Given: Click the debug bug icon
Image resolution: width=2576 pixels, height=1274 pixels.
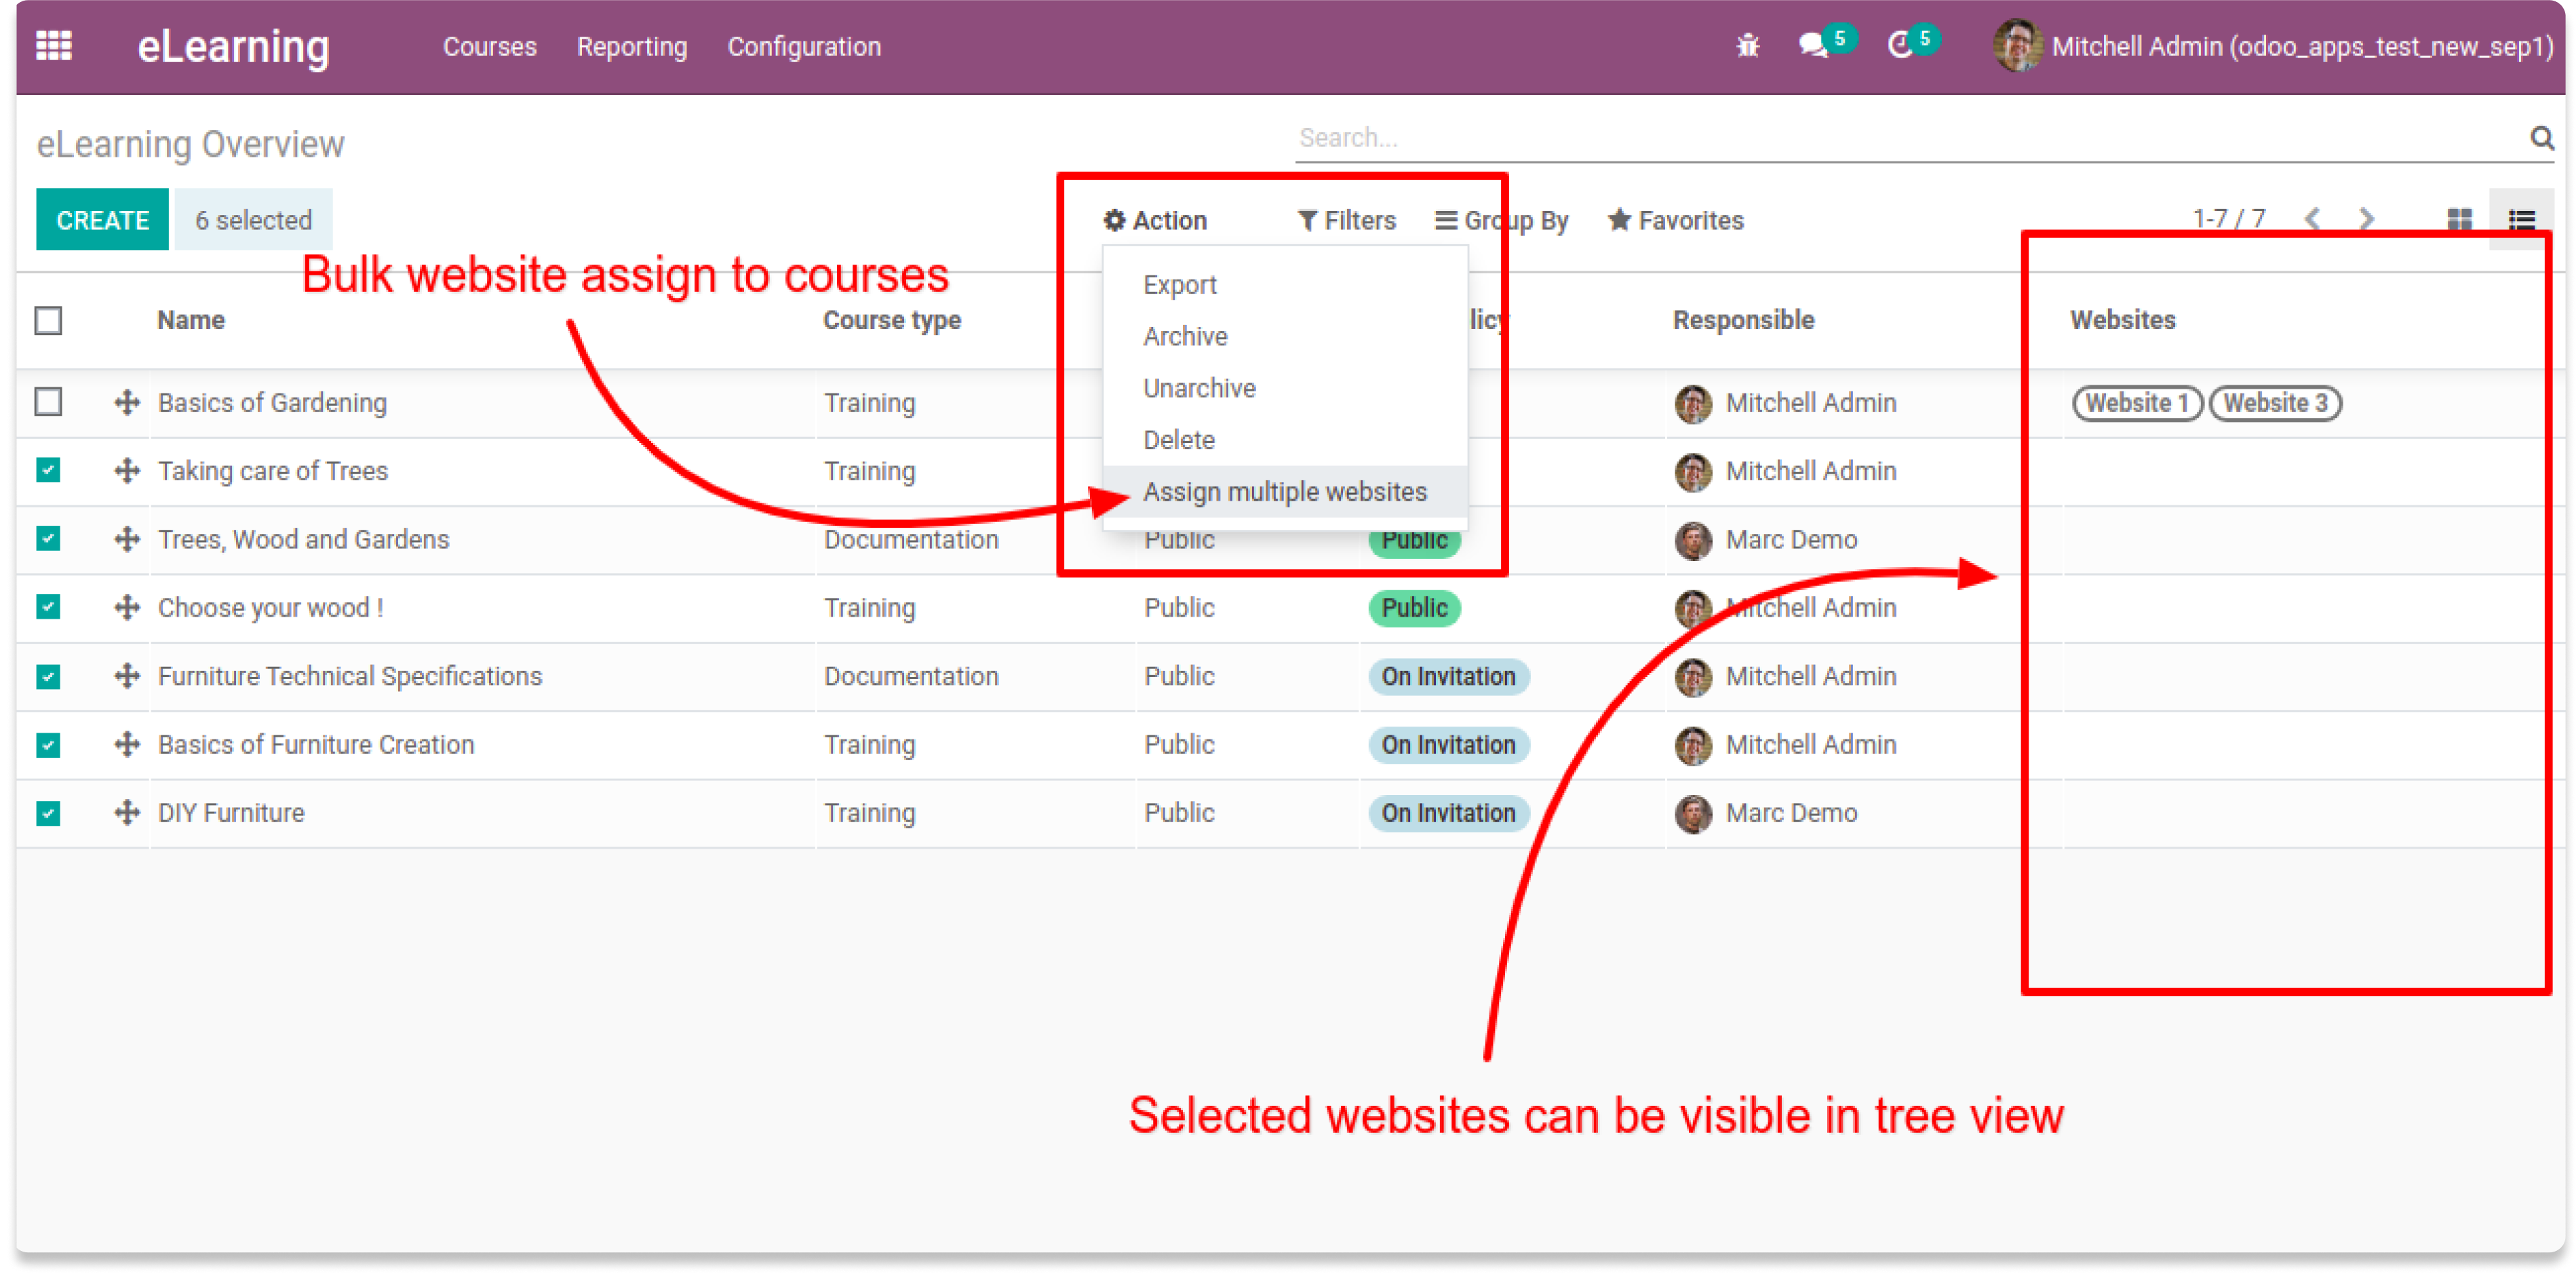Looking at the screenshot, I should [1747, 46].
